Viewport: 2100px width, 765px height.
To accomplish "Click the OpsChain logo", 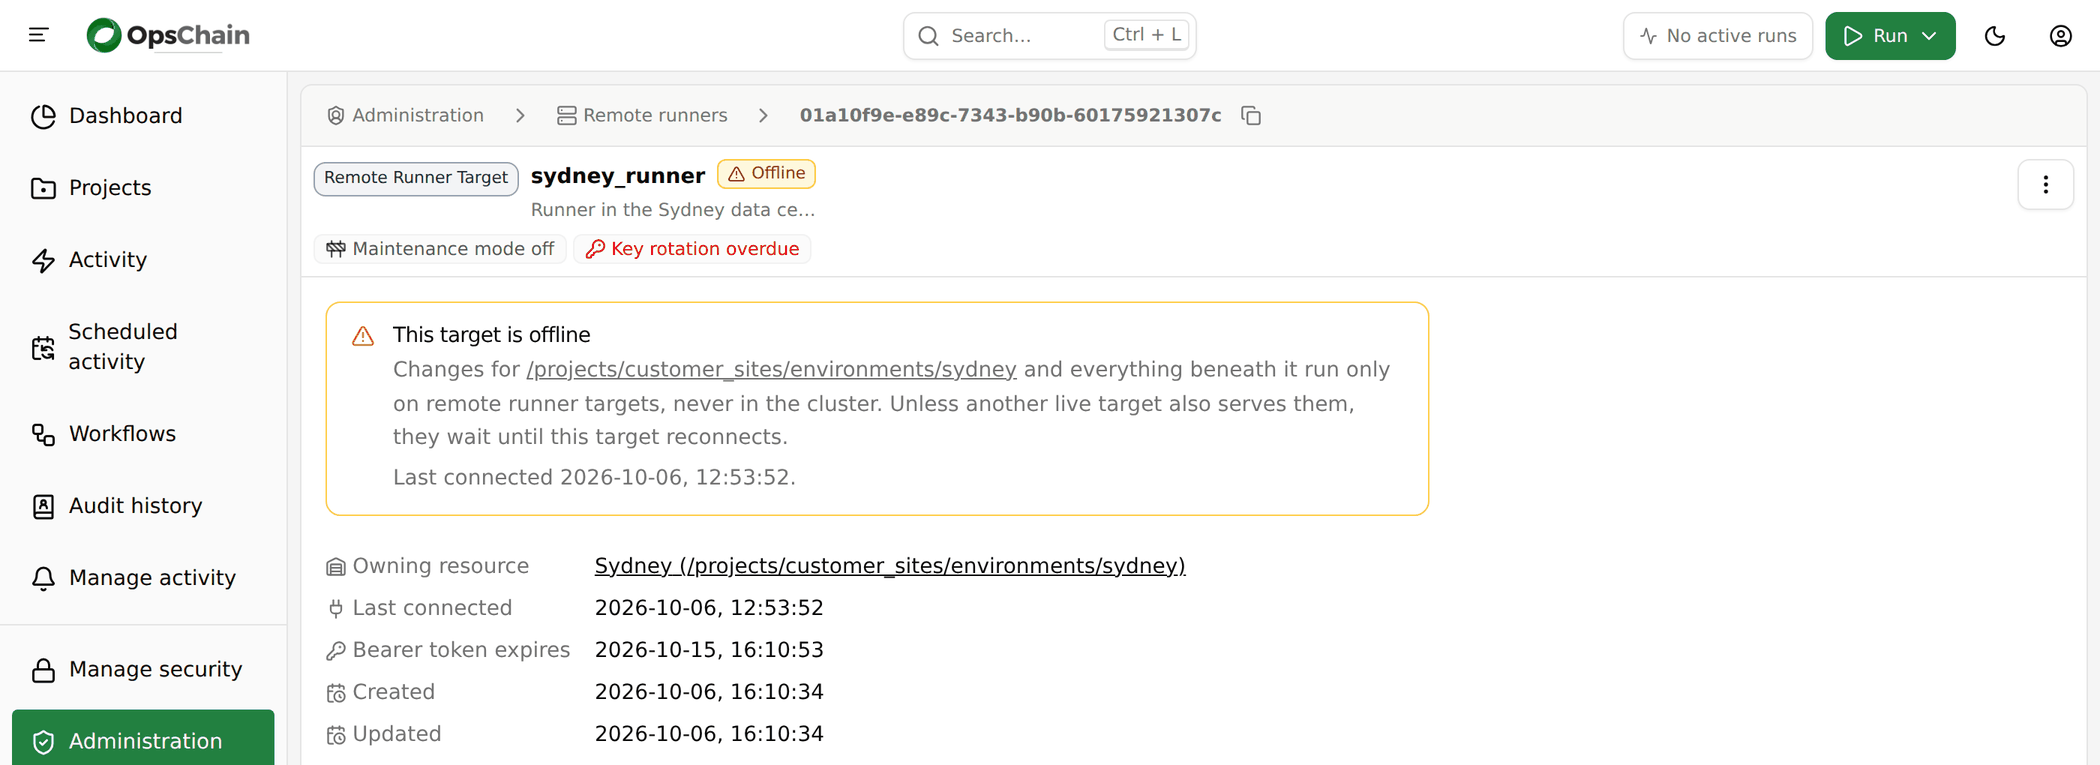I will click(x=168, y=35).
